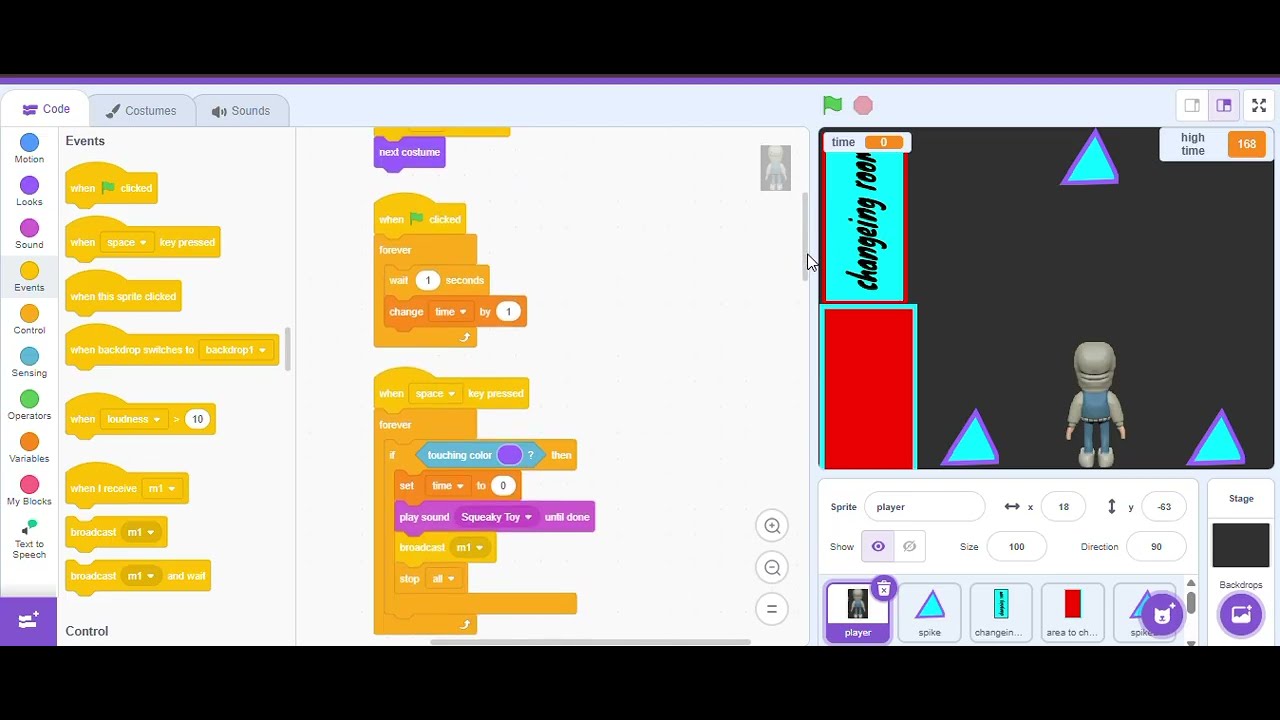Open the Costumes tab

(141, 111)
